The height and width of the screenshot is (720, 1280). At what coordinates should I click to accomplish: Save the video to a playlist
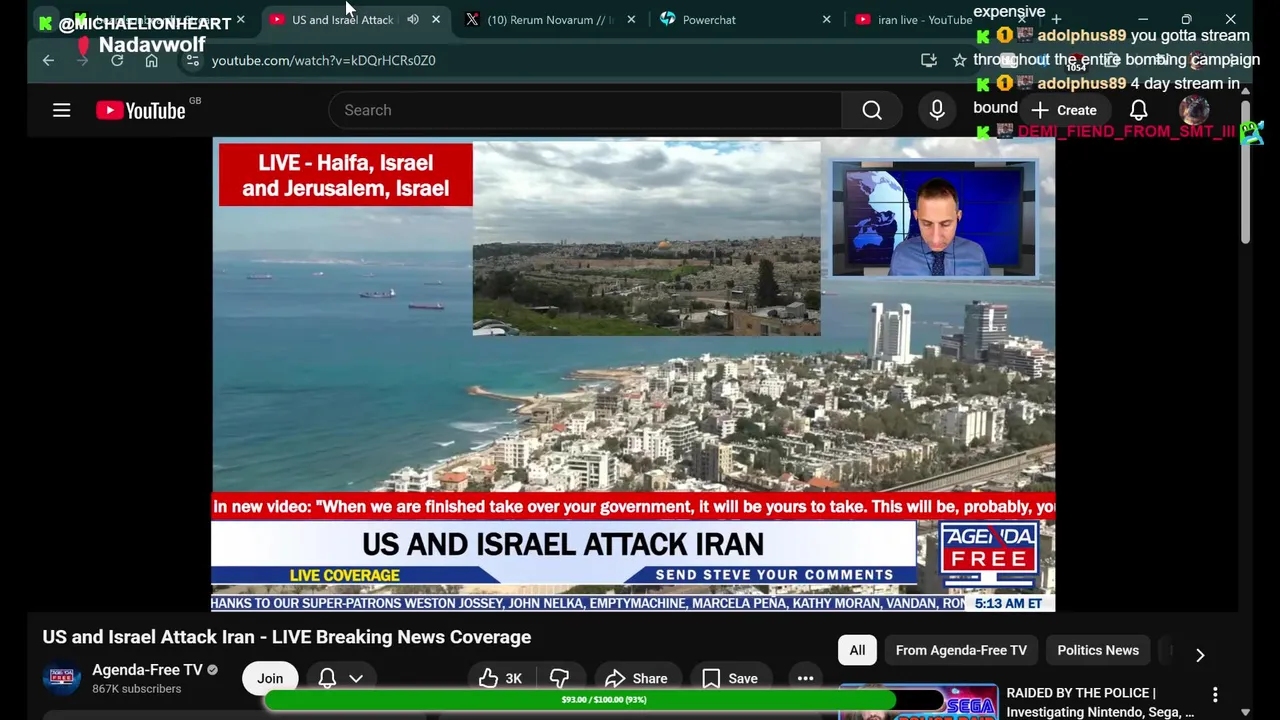pyautogui.click(x=730, y=678)
